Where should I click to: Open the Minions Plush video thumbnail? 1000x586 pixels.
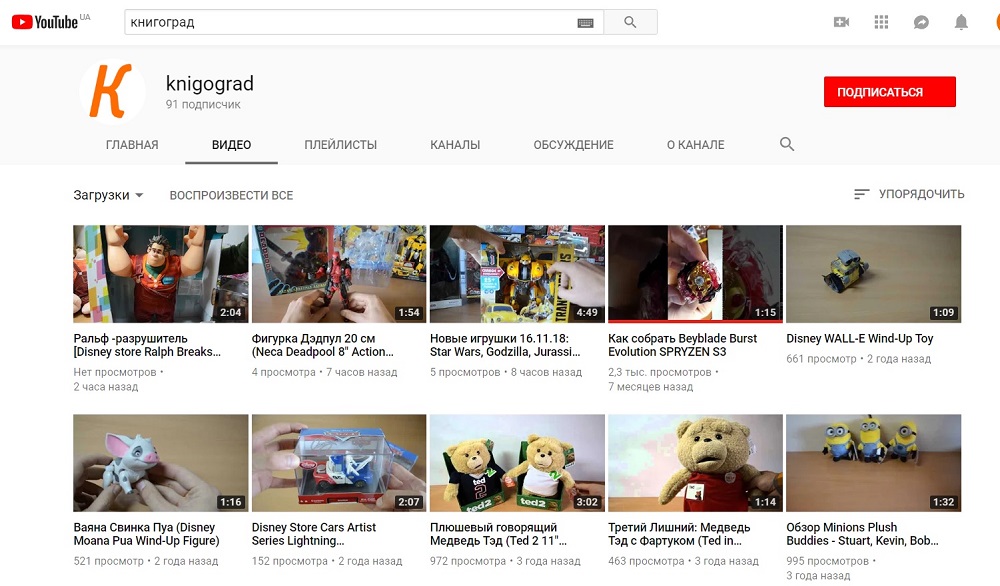[873, 463]
